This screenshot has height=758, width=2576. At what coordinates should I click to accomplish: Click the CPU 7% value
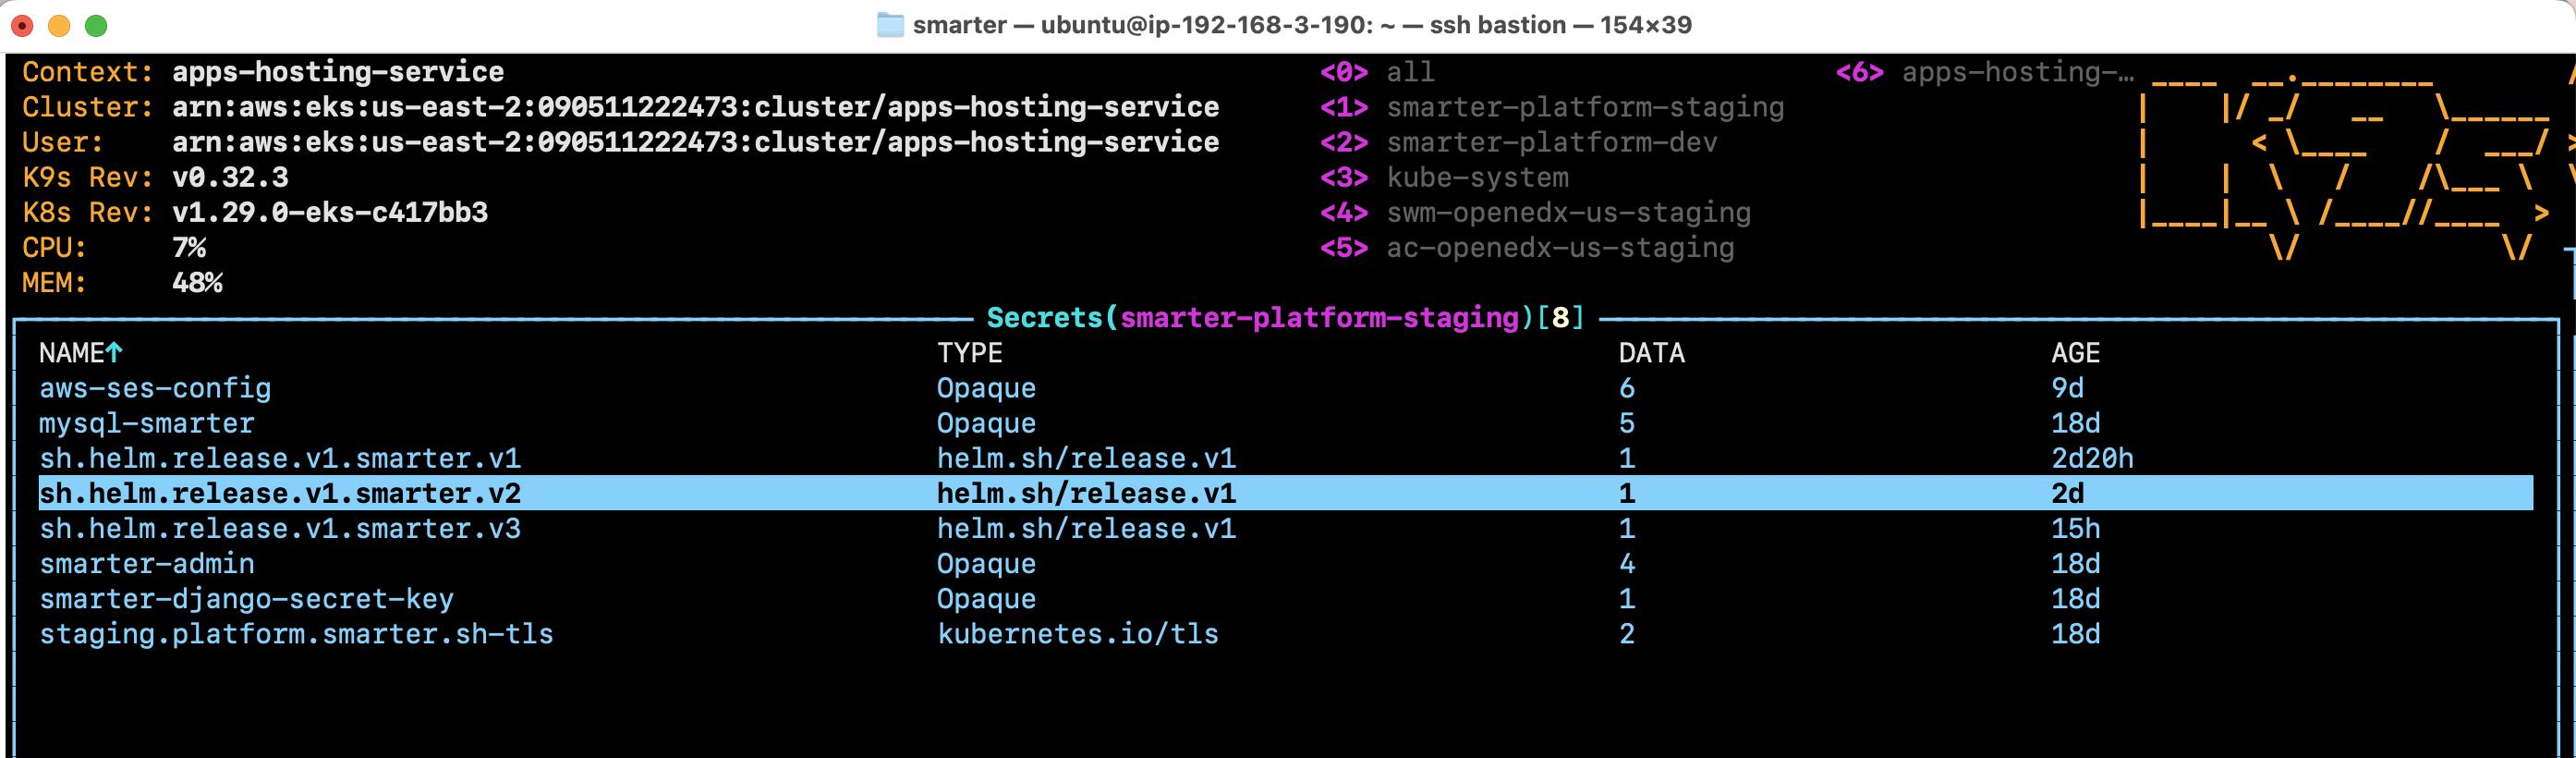(189, 247)
